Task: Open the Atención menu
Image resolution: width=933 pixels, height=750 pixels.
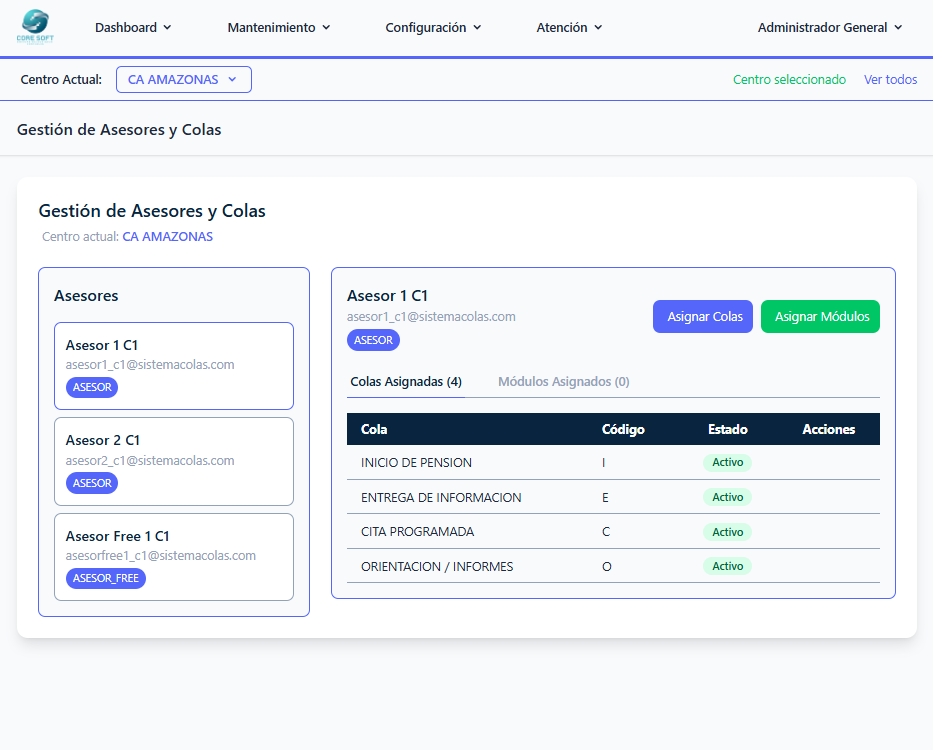Action: point(569,28)
